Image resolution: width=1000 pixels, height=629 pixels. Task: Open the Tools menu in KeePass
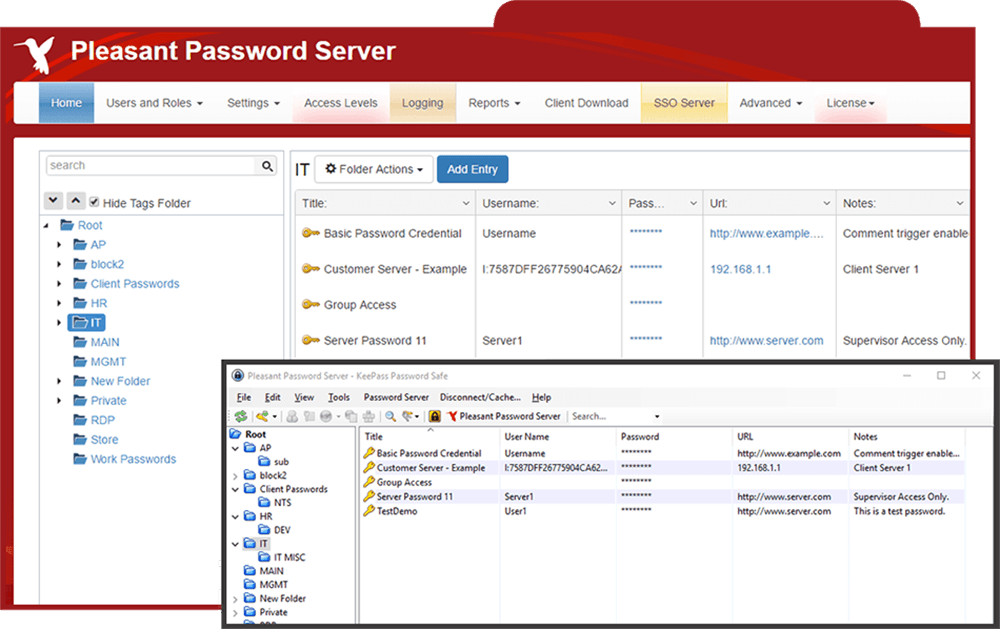pyautogui.click(x=339, y=397)
